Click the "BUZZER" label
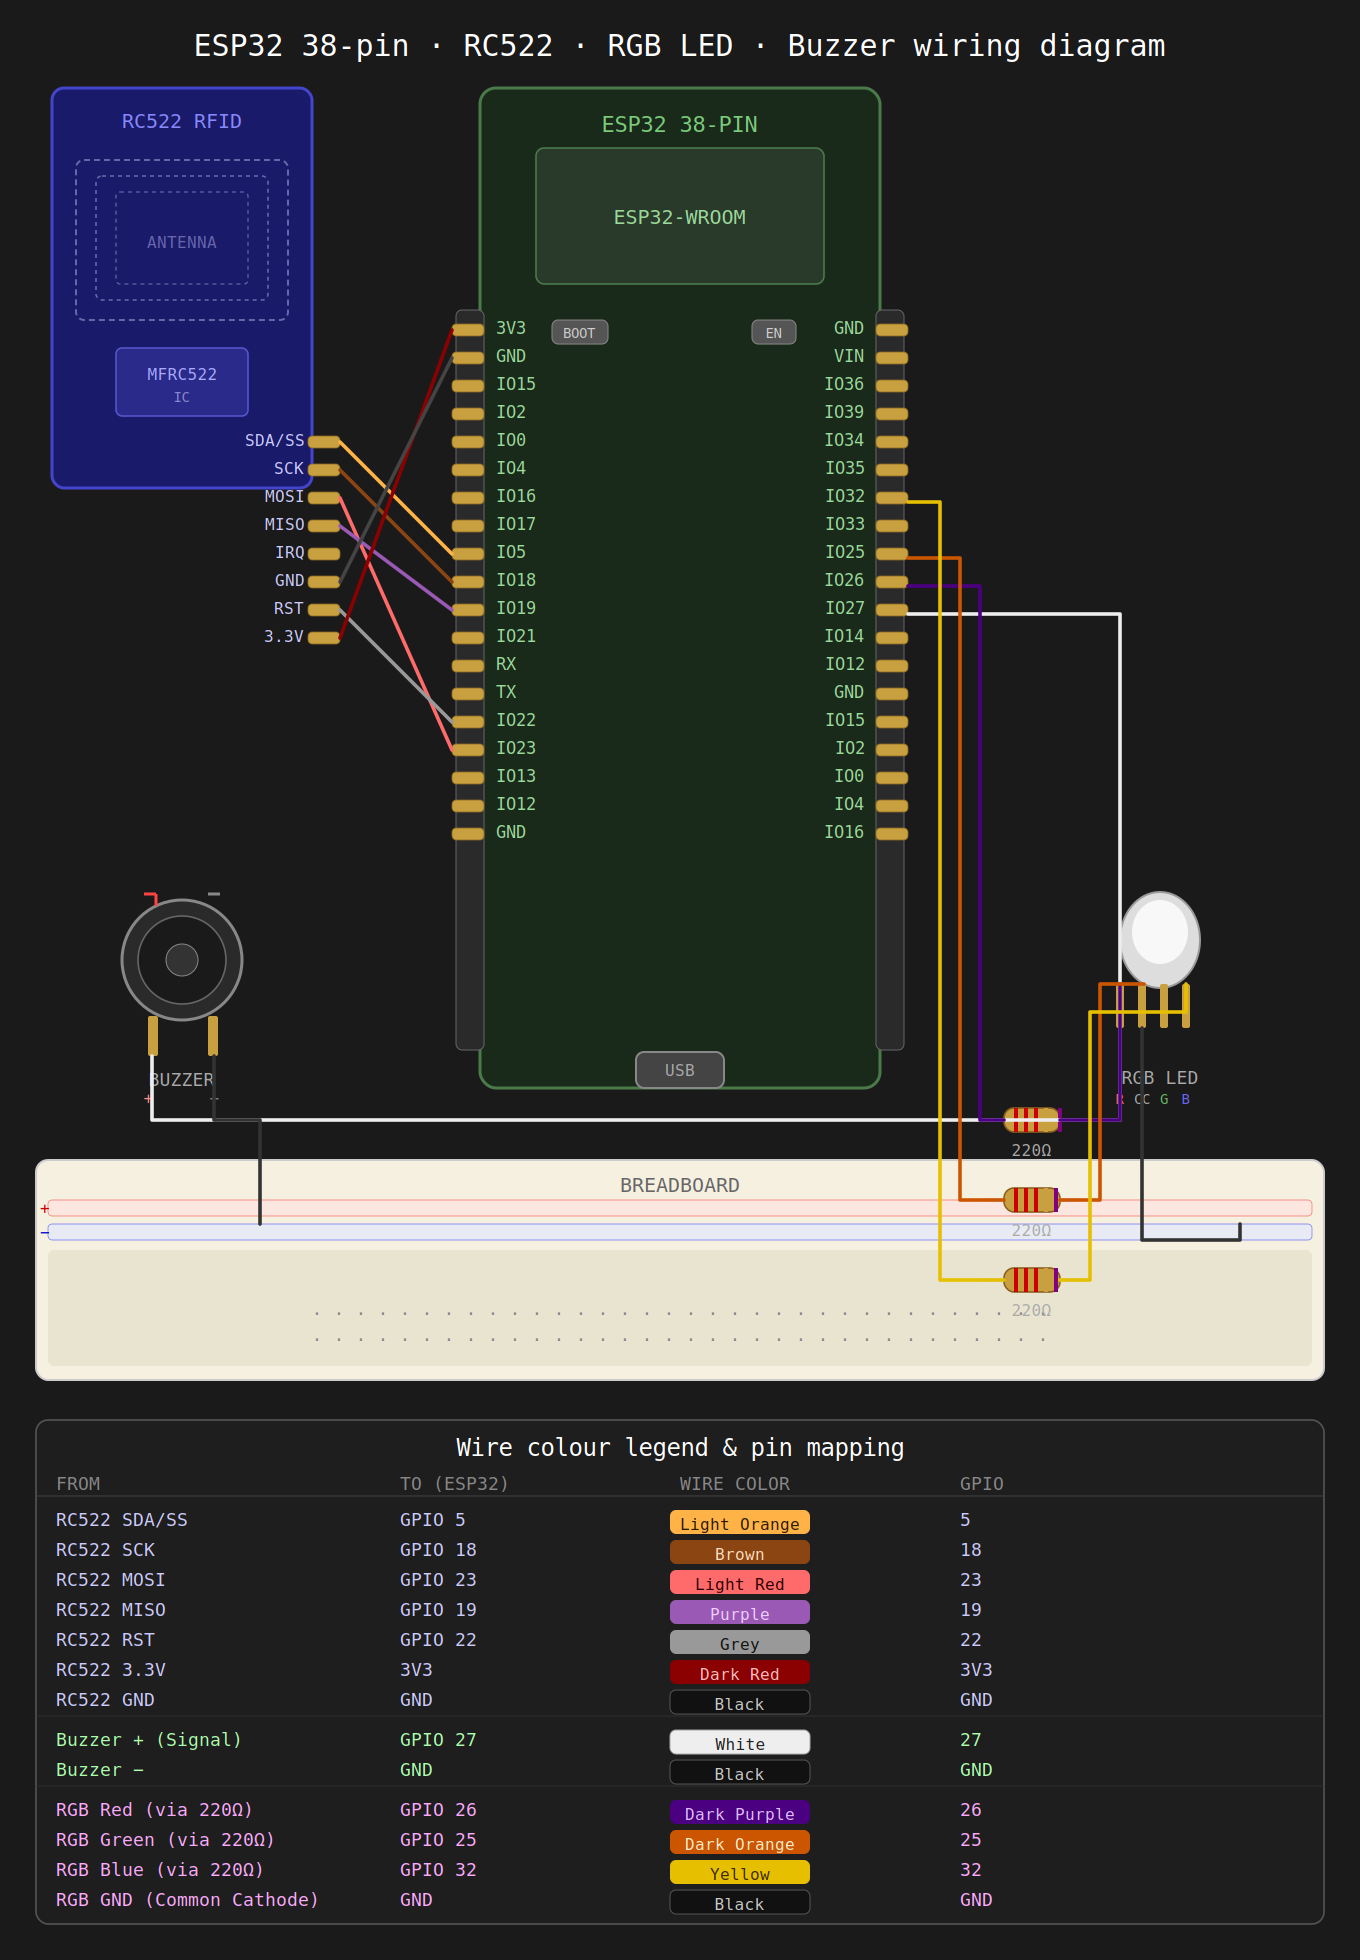1360x1960 pixels. 182,1080
